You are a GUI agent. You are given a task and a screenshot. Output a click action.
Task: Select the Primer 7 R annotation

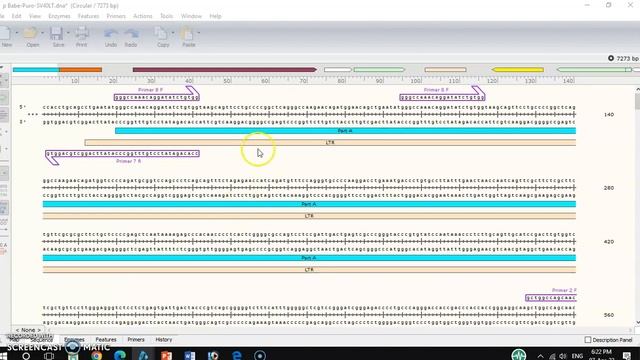pos(122,153)
